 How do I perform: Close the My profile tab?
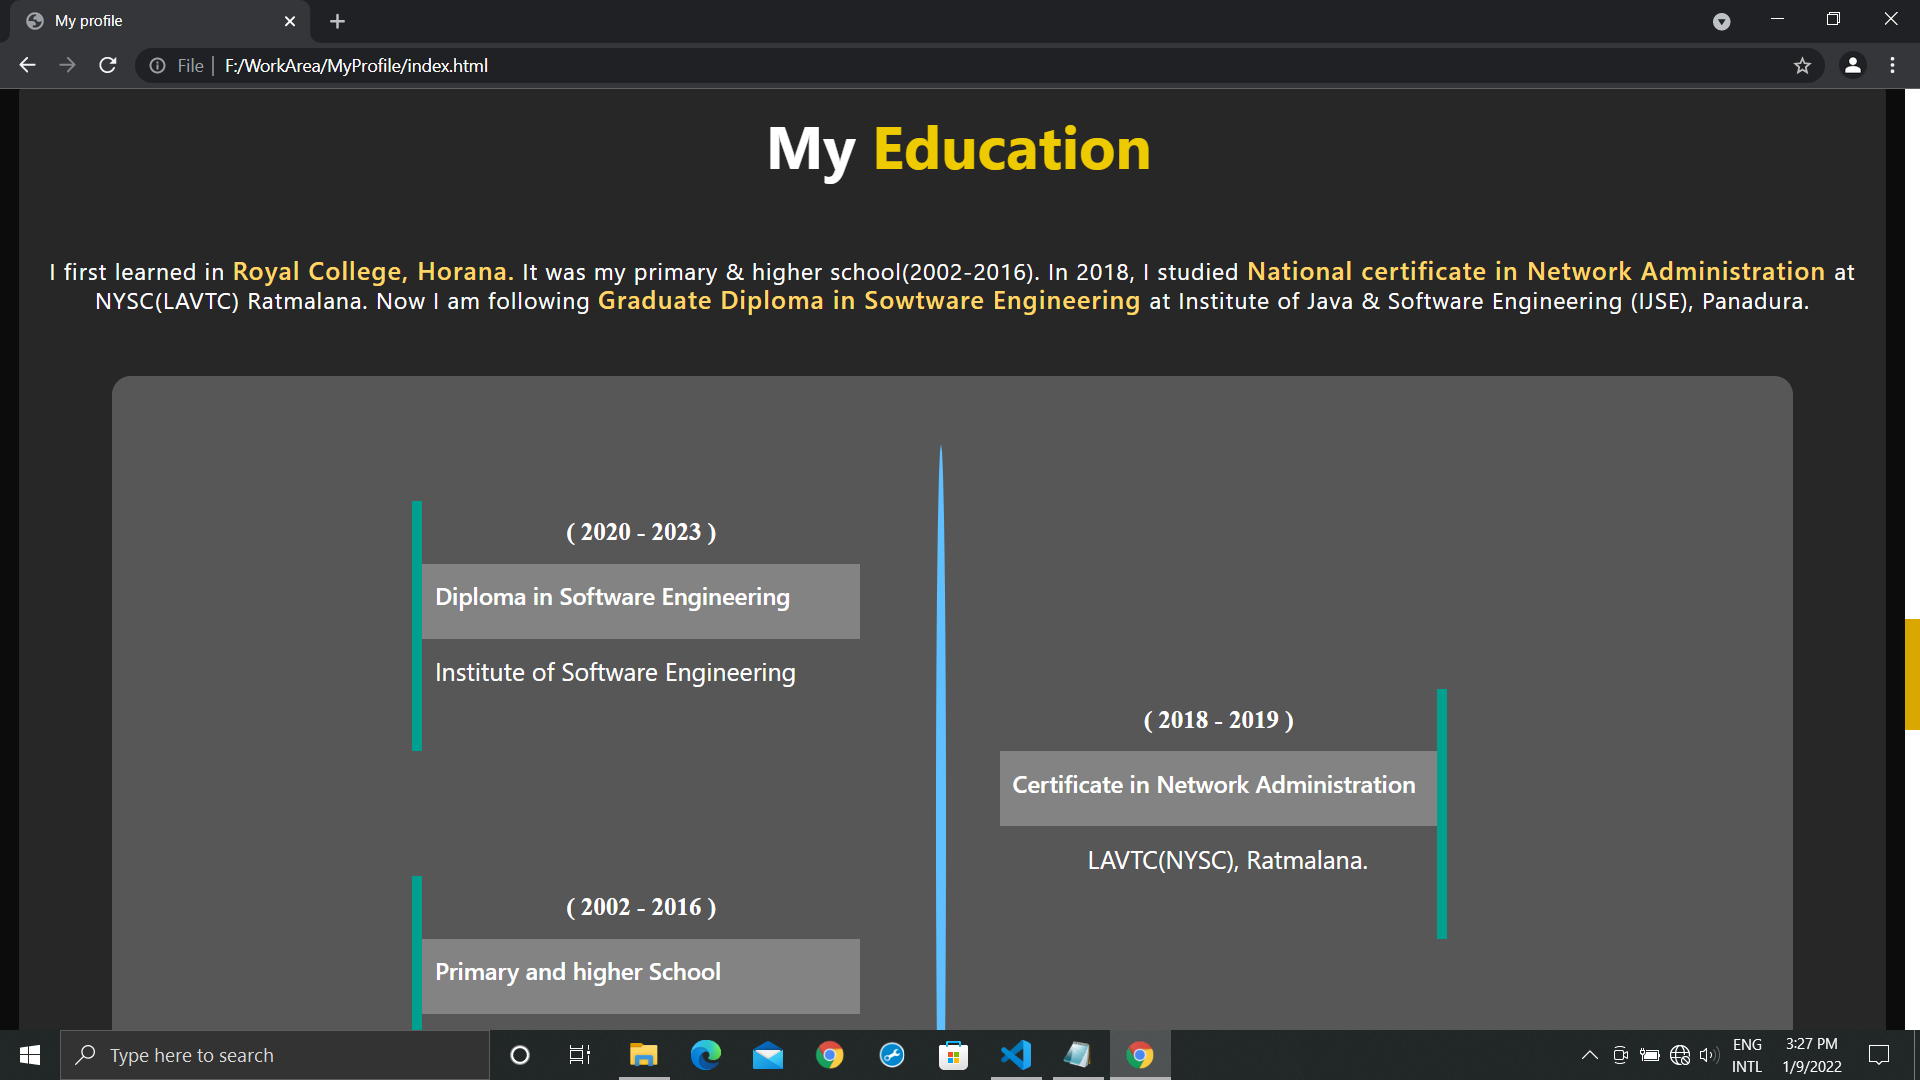click(x=290, y=21)
